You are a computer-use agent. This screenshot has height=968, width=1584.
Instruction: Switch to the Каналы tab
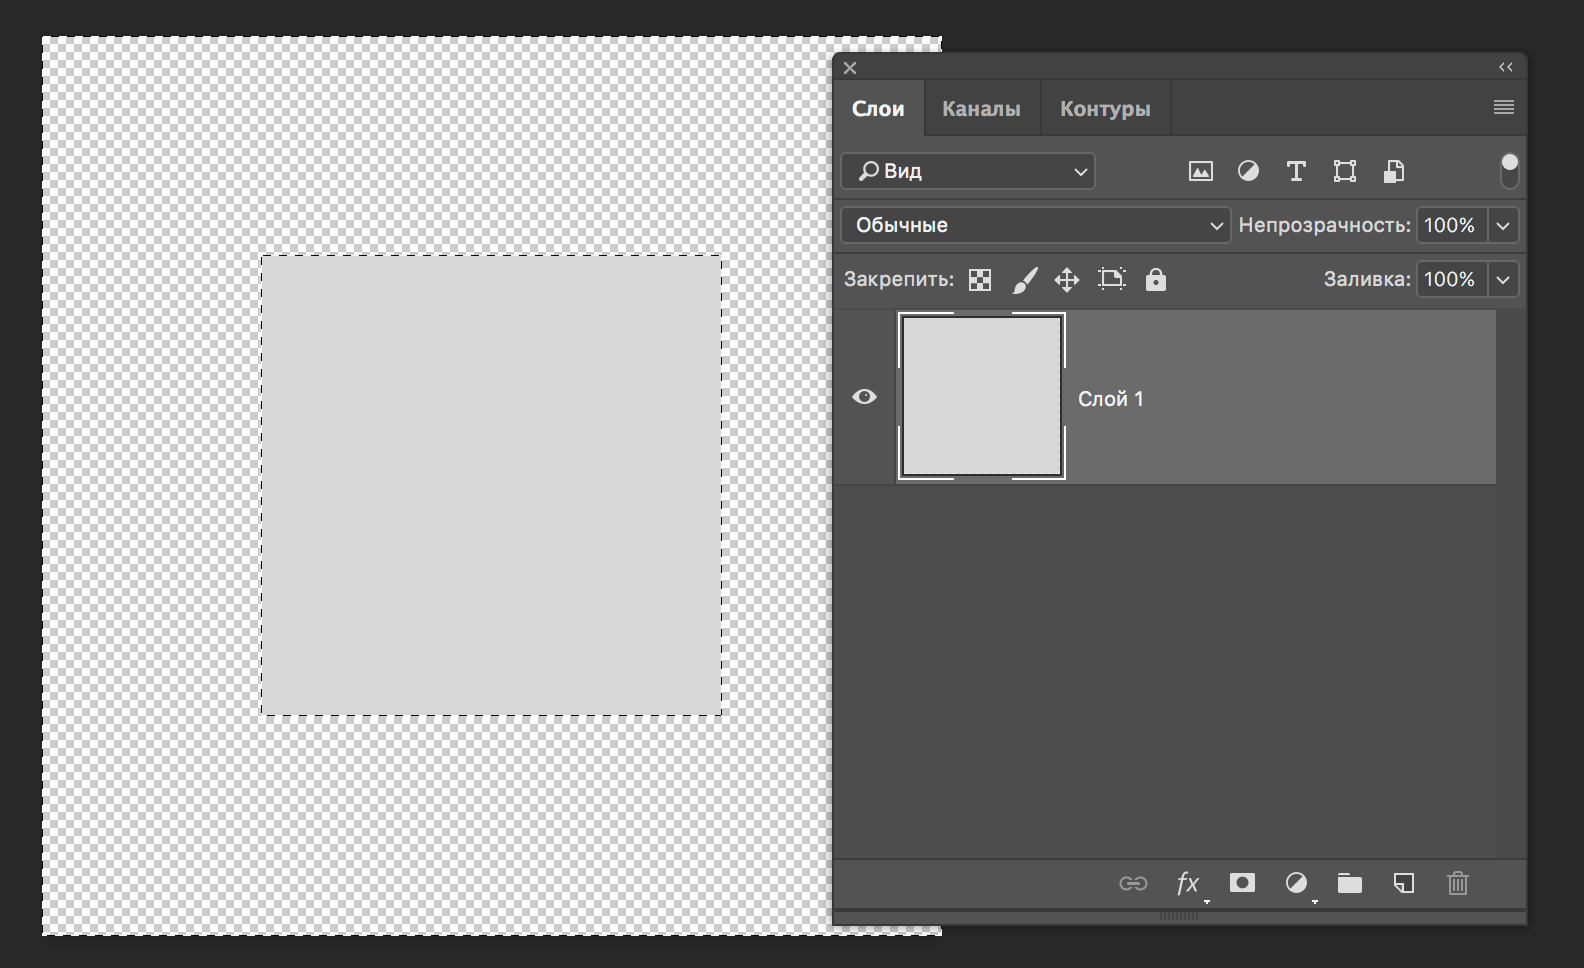(x=981, y=108)
